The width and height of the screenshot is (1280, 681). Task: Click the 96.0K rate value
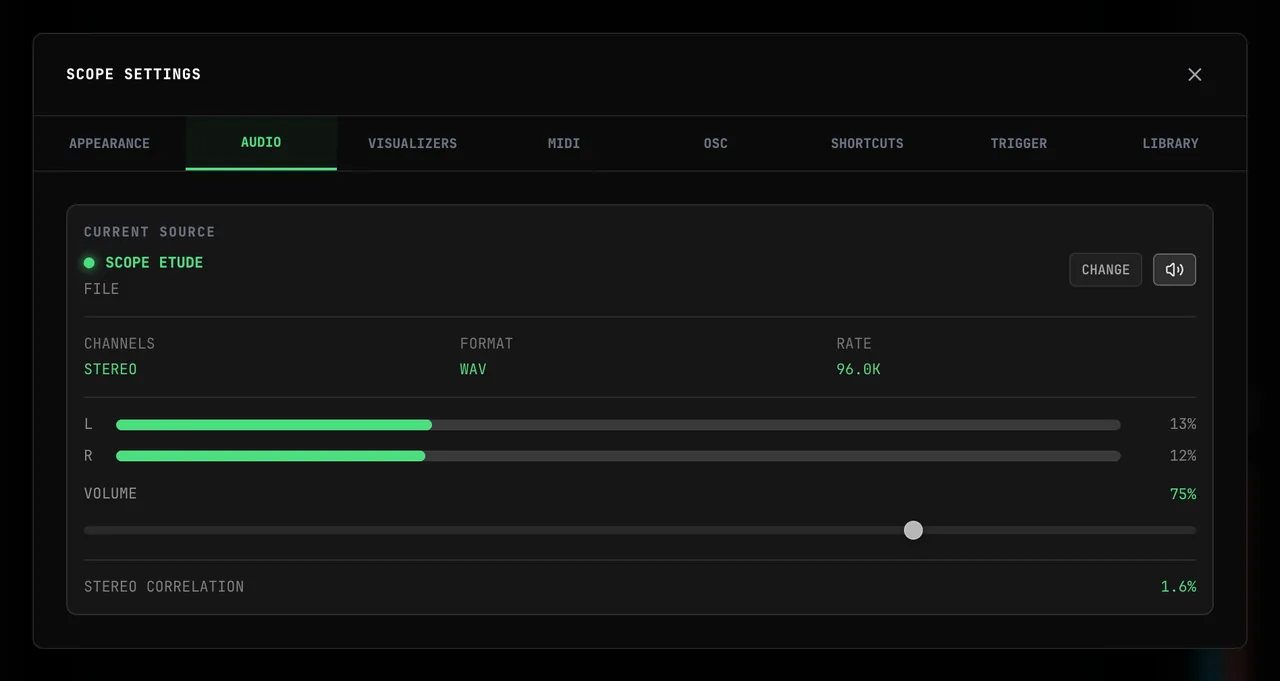pyautogui.click(x=858, y=369)
